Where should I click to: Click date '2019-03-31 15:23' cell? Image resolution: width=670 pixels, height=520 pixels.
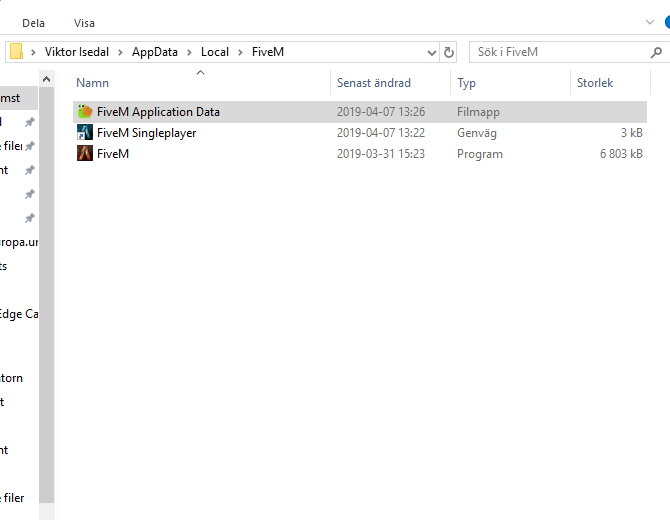[381, 154]
